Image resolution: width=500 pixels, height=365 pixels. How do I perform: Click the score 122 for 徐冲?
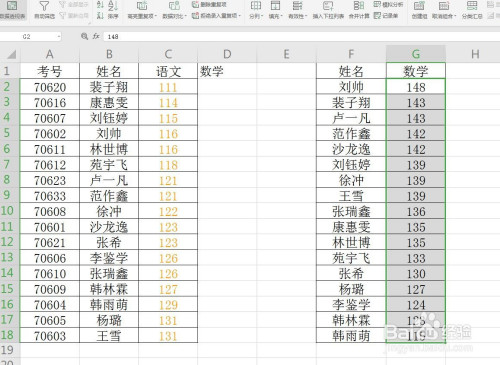168,212
